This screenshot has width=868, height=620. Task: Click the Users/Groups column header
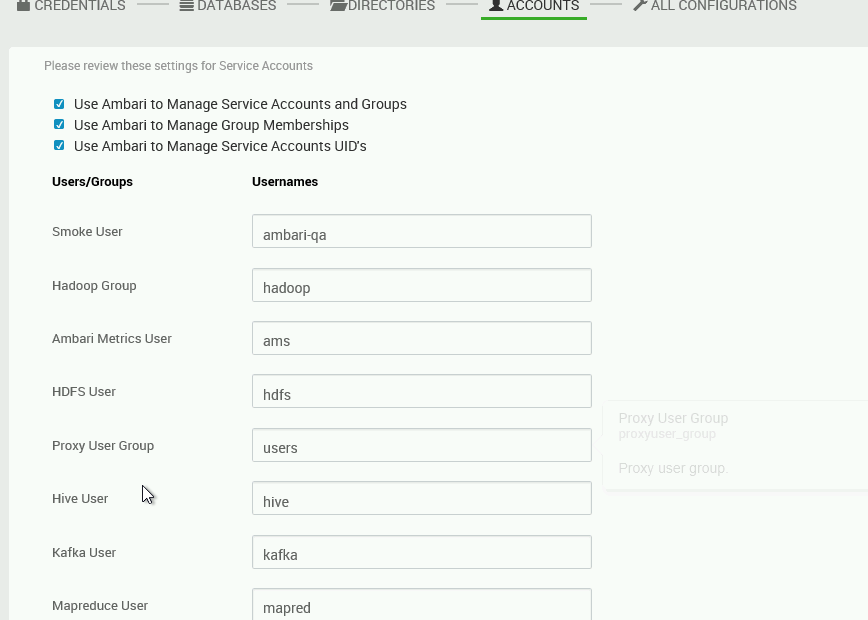92,182
